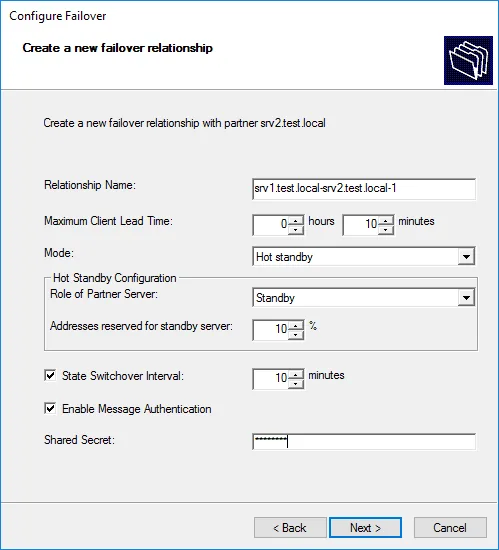Click the failover folders wizard icon
This screenshot has width=499, height=550.
[x=468, y=60]
